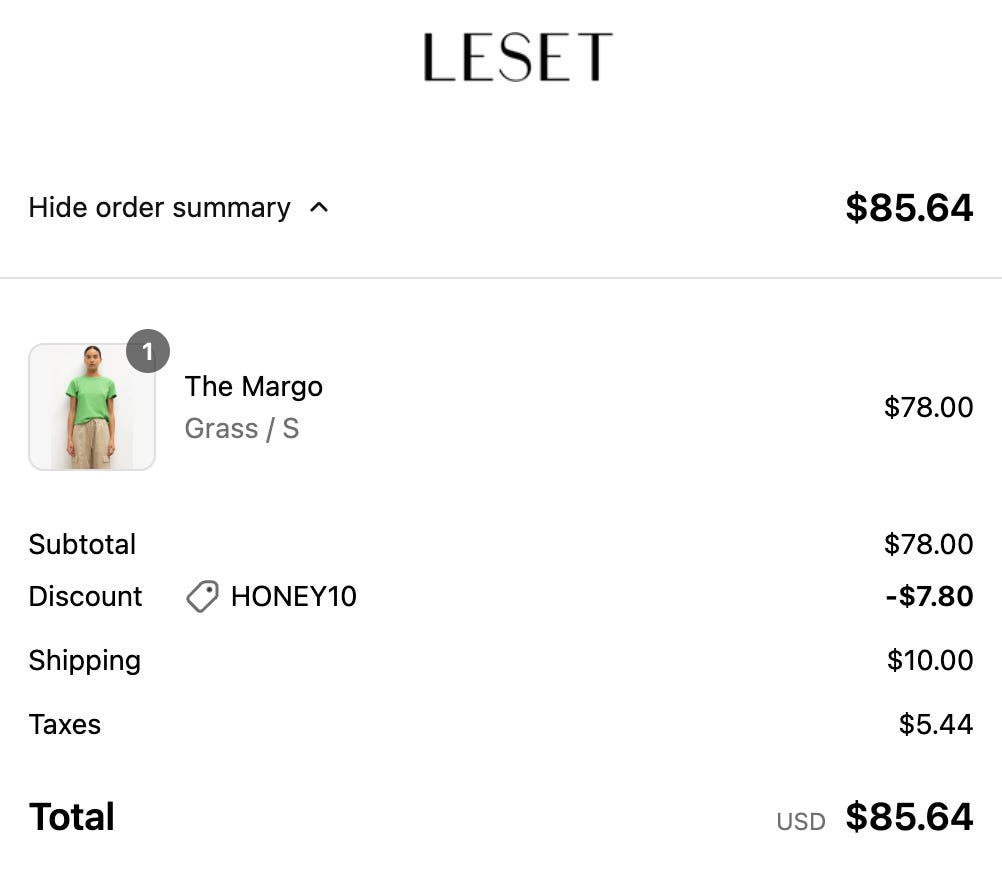The width and height of the screenshot is (1002, 890).
Task: Click the $78.00 item price
Action: 929,407
